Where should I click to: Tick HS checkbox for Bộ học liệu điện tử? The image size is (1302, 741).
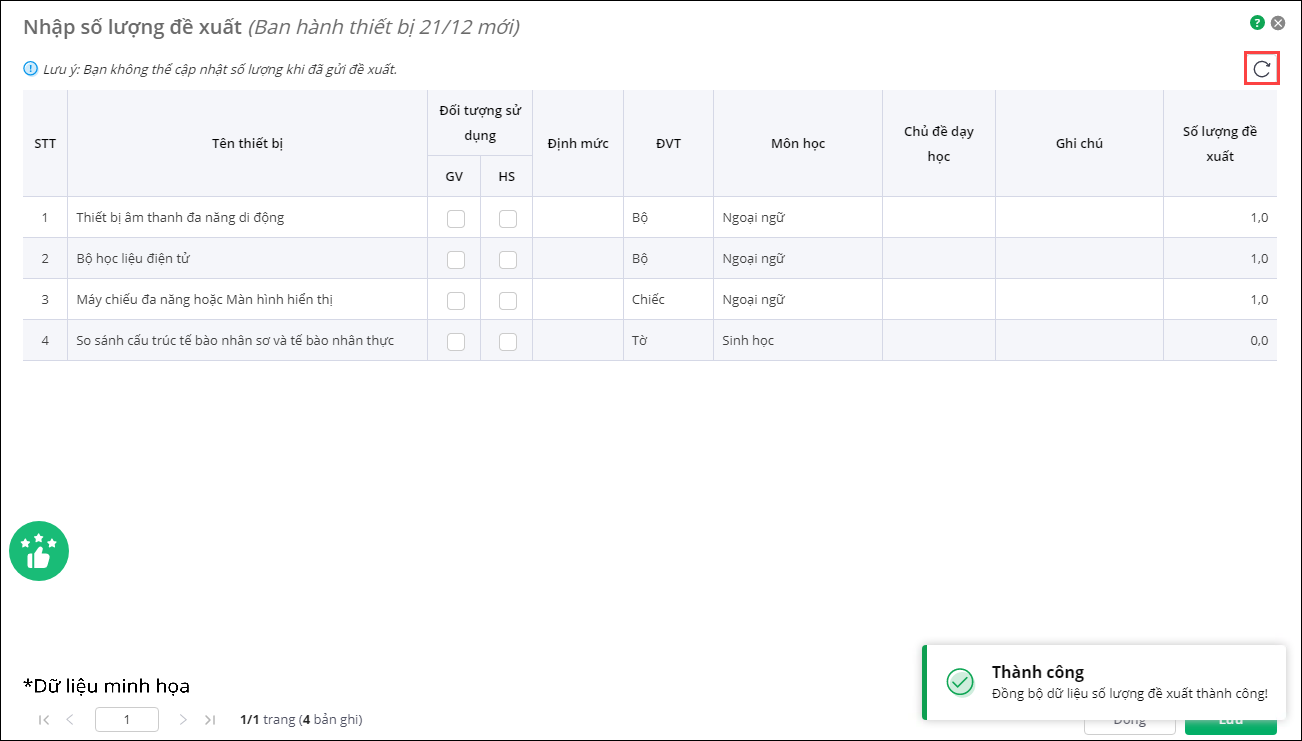pos(508,259)
